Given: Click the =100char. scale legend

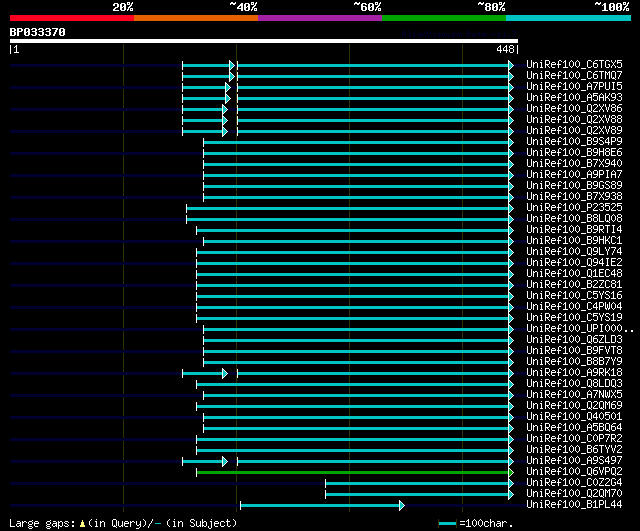Looking at the screenshot, I should 476,524.
